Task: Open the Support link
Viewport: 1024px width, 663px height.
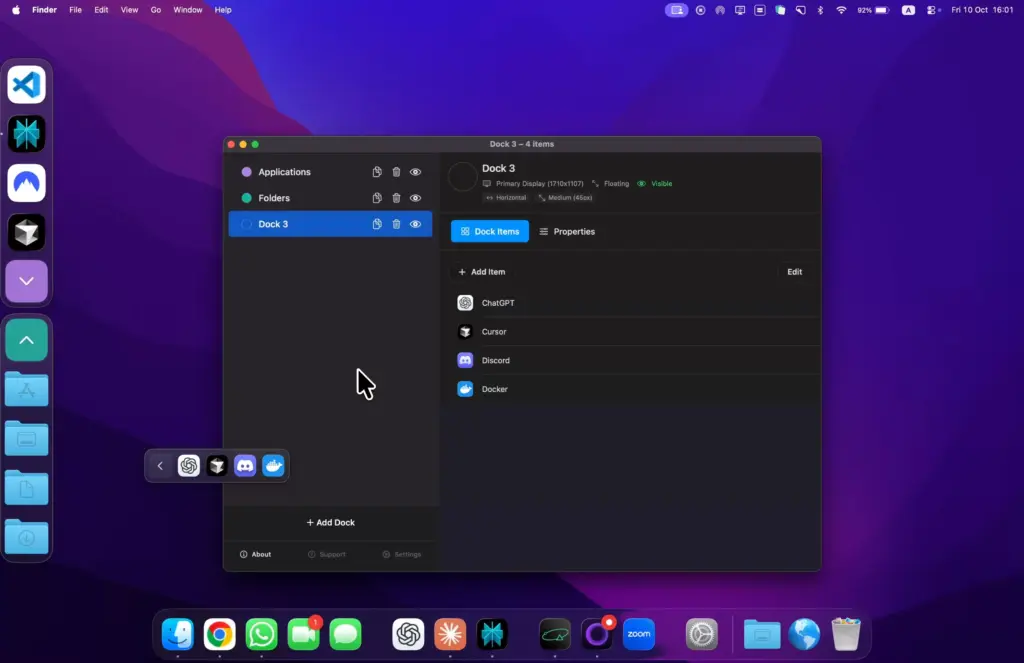Action: 327,554
